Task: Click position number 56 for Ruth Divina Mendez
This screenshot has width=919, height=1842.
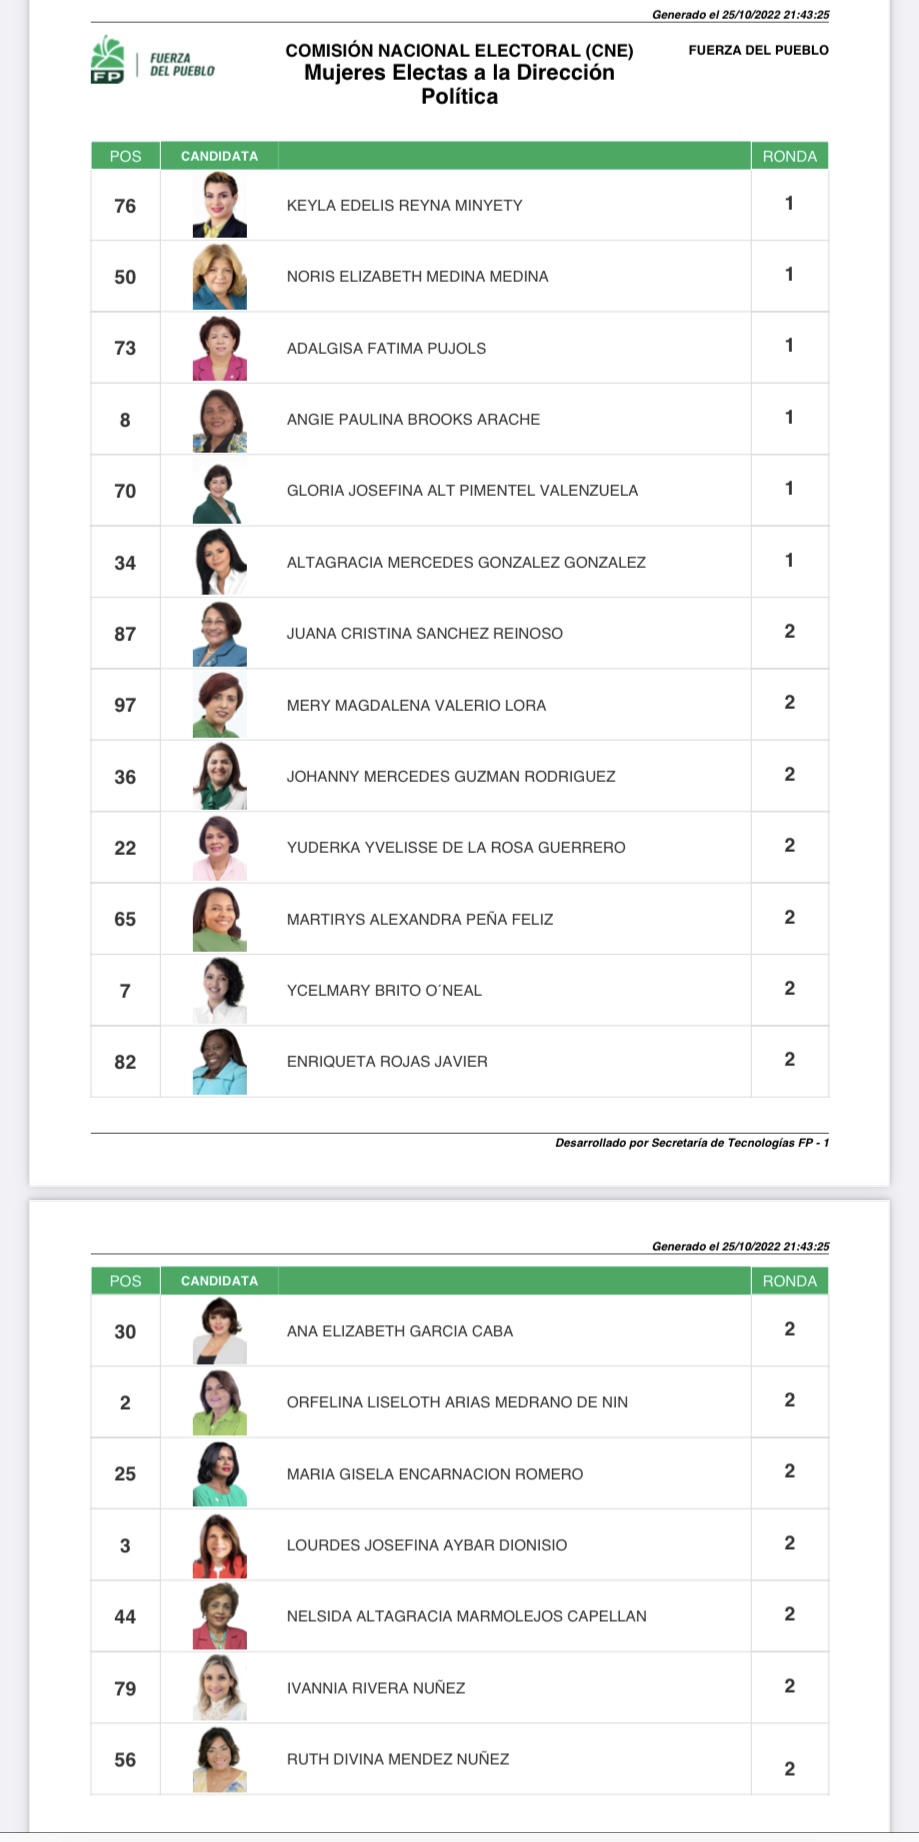Action: (125, 1760)
